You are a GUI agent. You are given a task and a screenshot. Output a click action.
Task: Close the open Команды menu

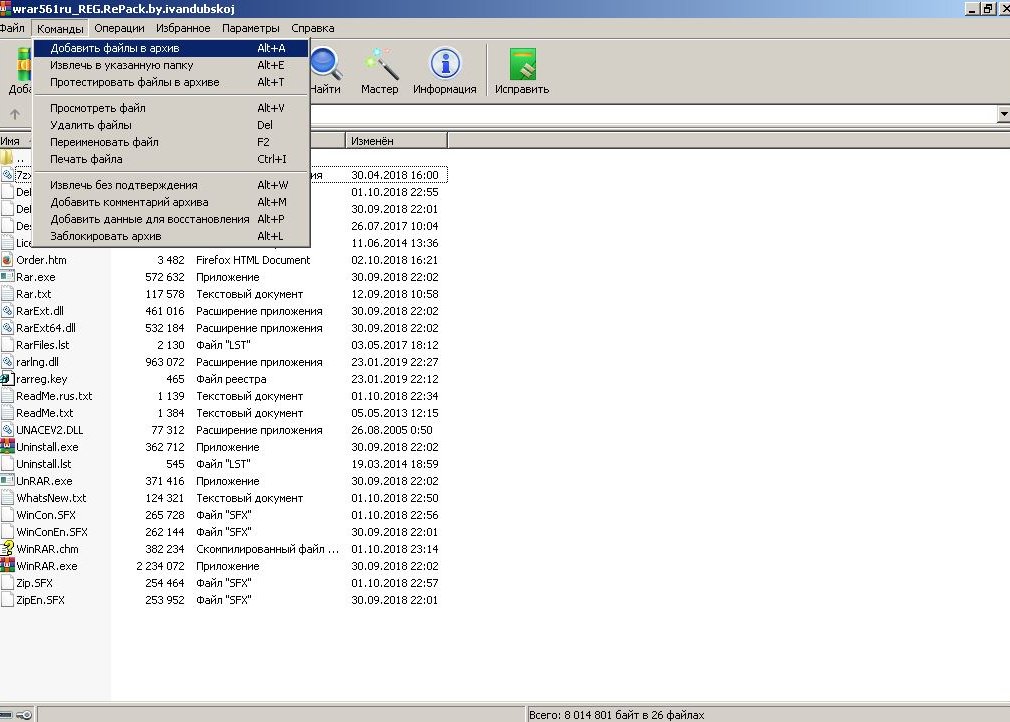tap(60, 28)
